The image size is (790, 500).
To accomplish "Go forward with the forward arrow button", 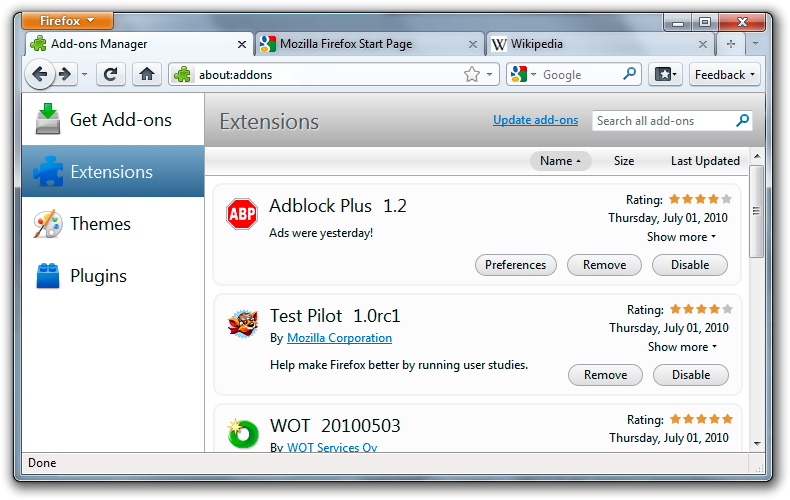I will (65, 75).
